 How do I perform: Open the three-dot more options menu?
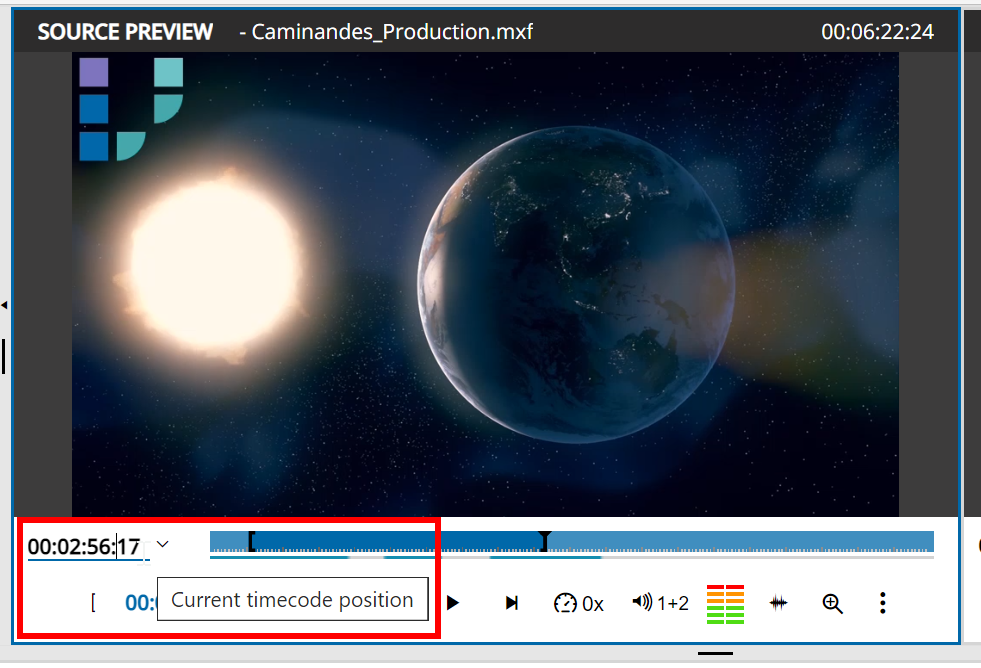(x=882, y=602)
